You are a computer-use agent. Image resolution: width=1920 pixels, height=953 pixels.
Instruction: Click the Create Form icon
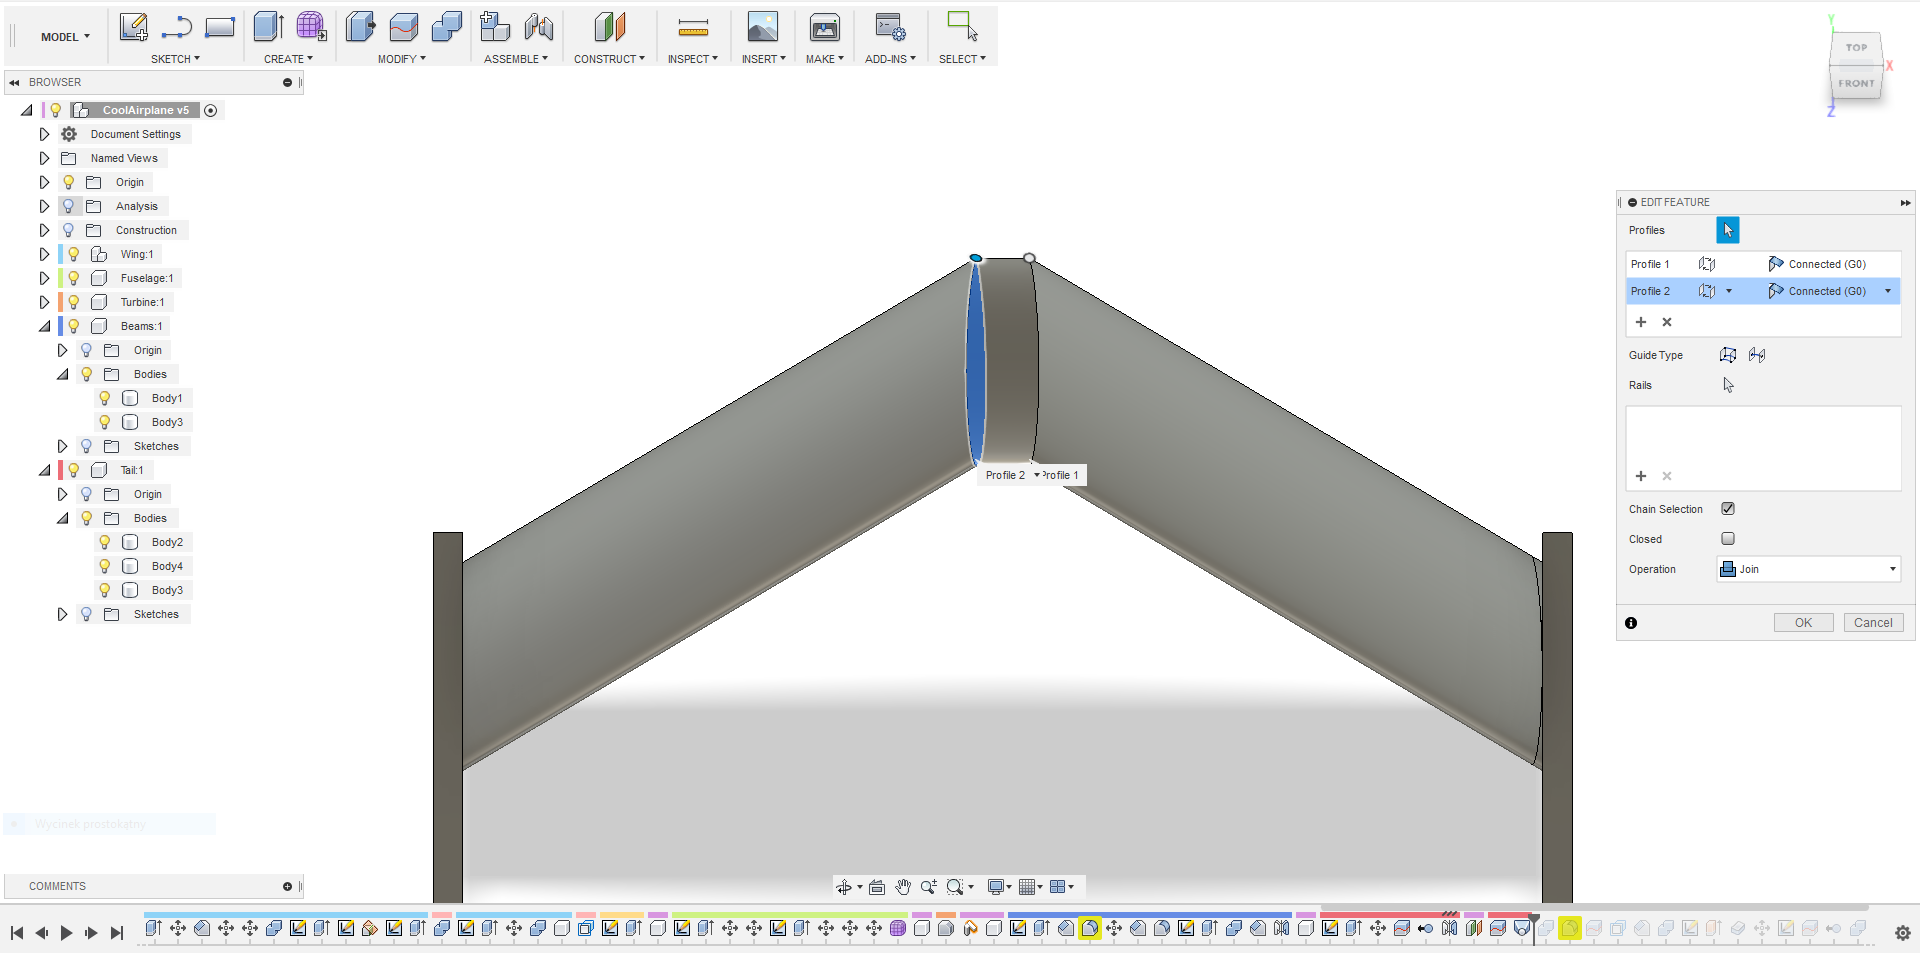click(x=311, y=27)
